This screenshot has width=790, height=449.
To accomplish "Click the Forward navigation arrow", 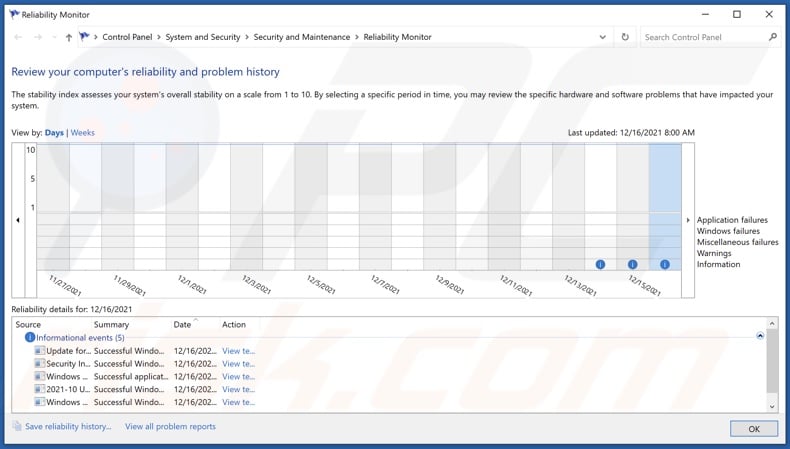I will [x=38, y=37].
